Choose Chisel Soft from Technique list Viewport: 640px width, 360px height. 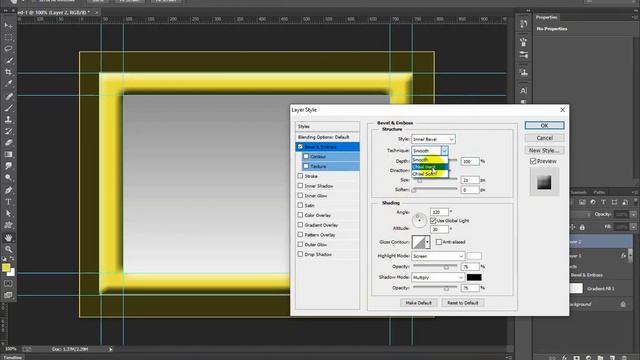(430, 174)
